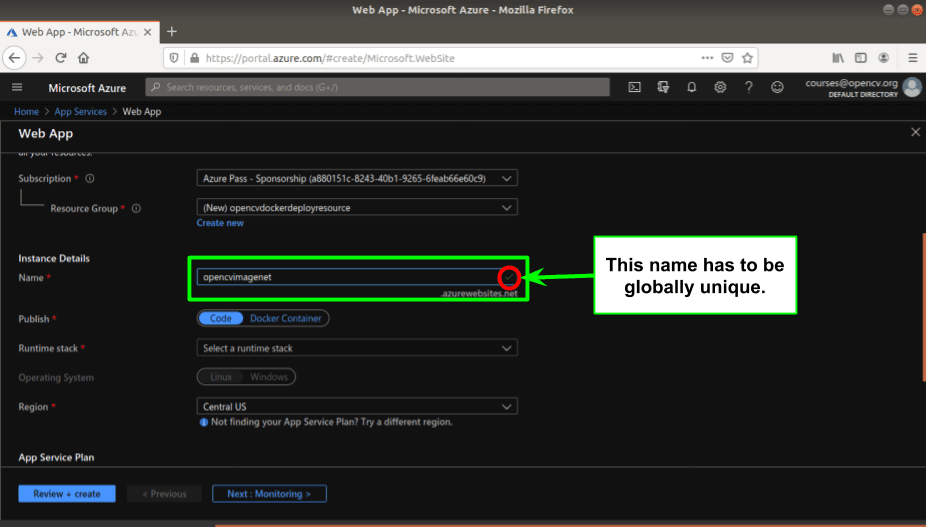Show Resource Group info tooltip icon
Viewport: 926px width, 527px height.
click(136, 209)
